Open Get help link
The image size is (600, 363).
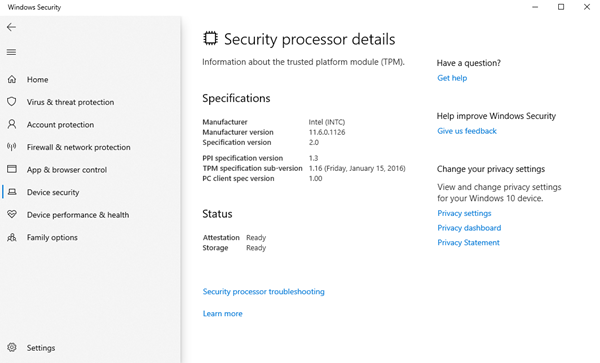tap(452, 78)
